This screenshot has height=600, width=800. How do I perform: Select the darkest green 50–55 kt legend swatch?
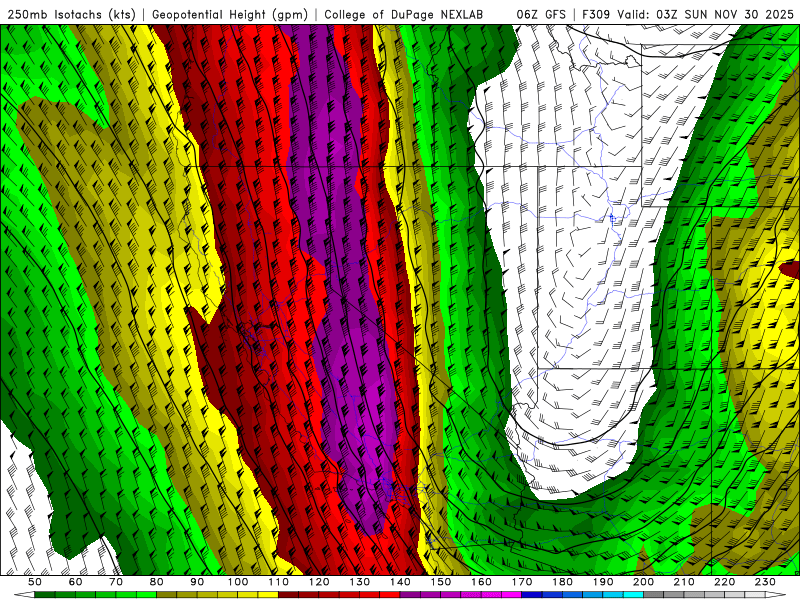44,595
